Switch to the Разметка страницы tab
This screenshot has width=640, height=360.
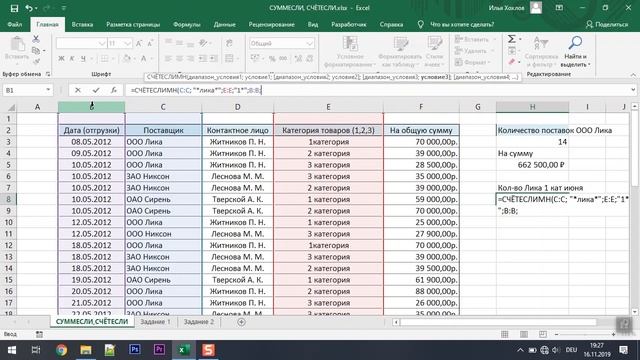coord(133,24)
